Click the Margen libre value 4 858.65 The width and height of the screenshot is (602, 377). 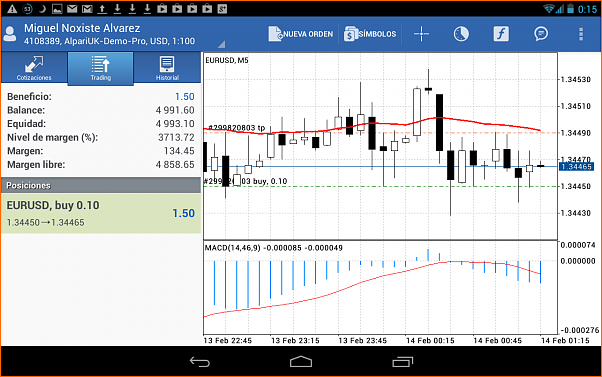coord(175,165)
